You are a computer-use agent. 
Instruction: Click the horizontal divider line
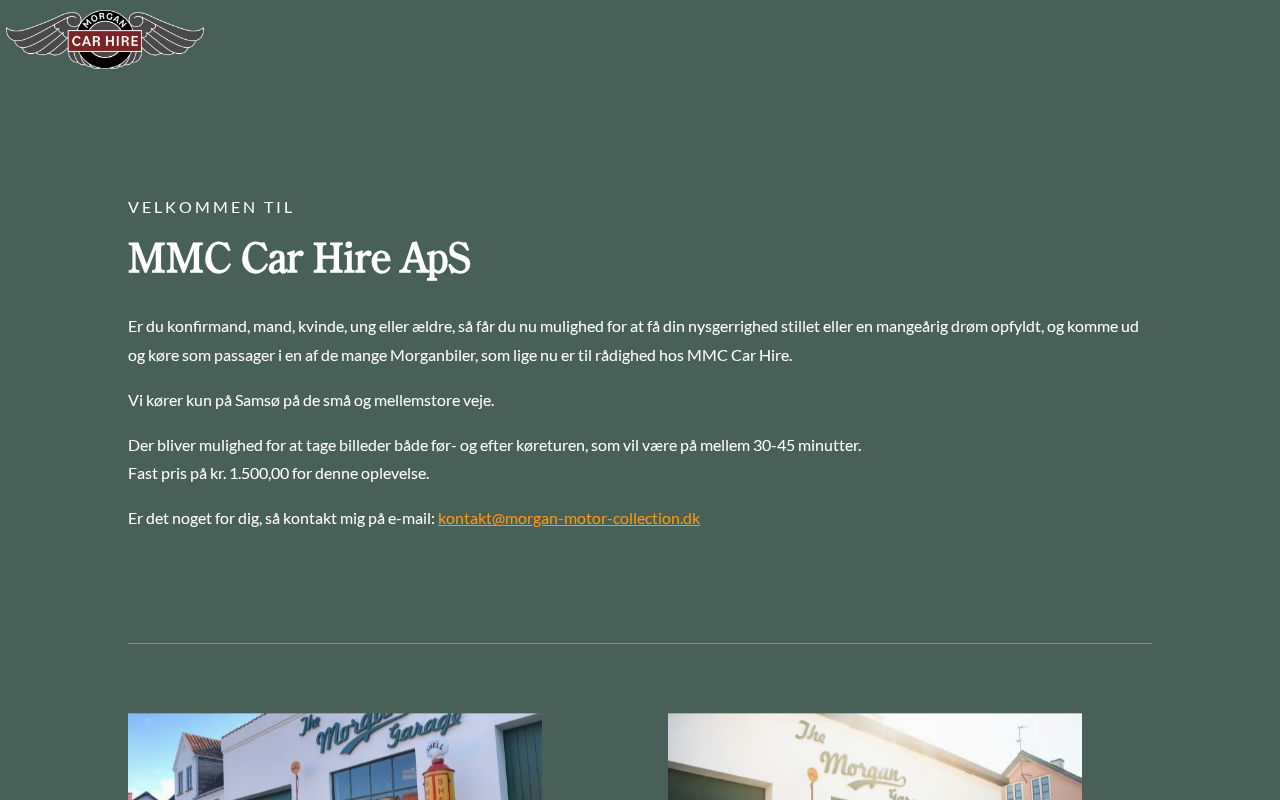(x=640, y=643)
